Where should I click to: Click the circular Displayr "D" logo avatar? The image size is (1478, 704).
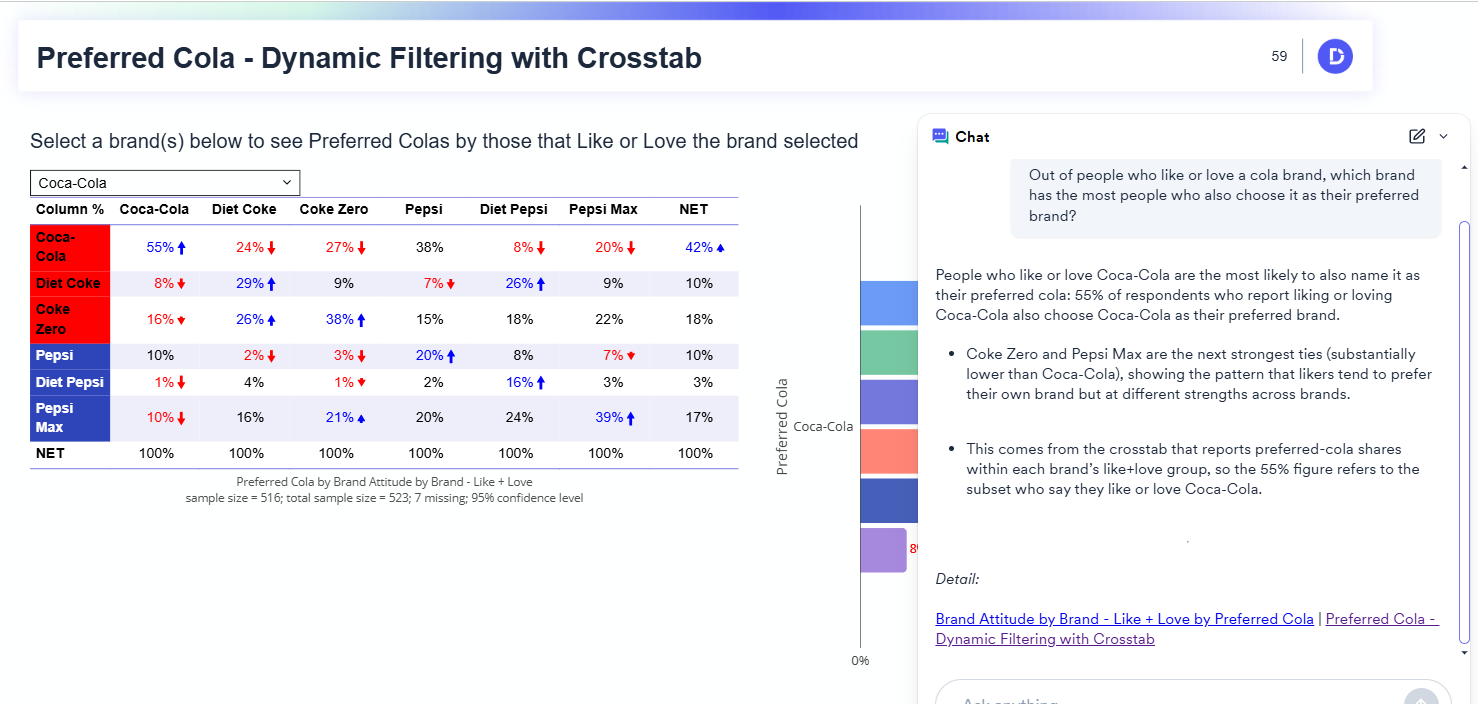[1335, 56]
